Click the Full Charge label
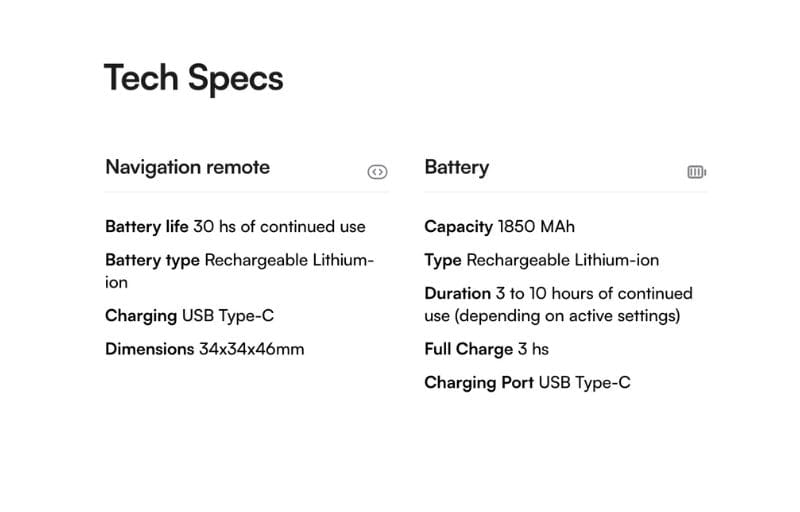 click(x=468, y=349)
